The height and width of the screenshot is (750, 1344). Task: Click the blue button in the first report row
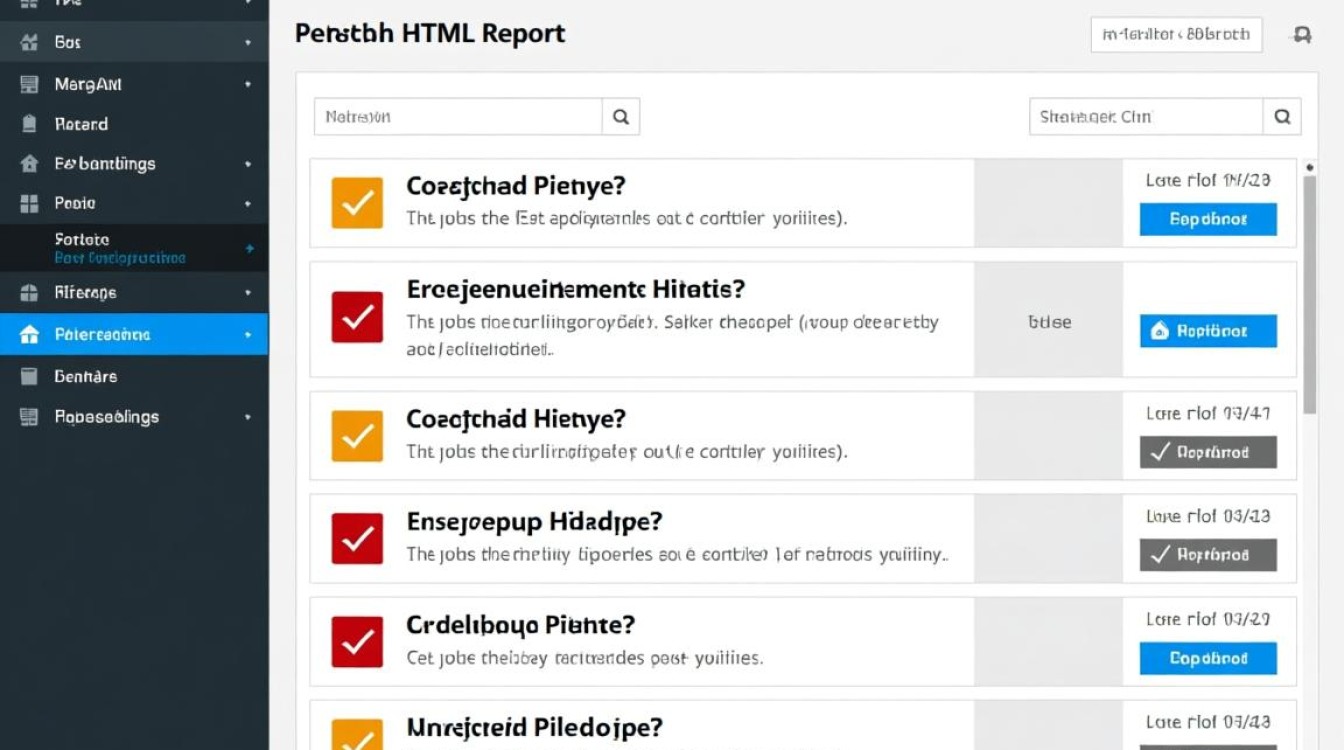(x=1208, y=219)
